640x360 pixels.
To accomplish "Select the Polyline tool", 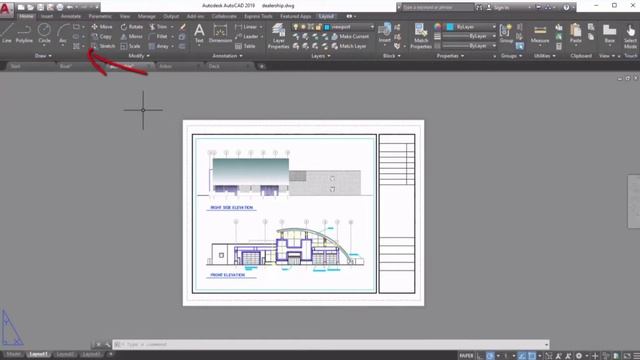I will [x=24, y=33].
